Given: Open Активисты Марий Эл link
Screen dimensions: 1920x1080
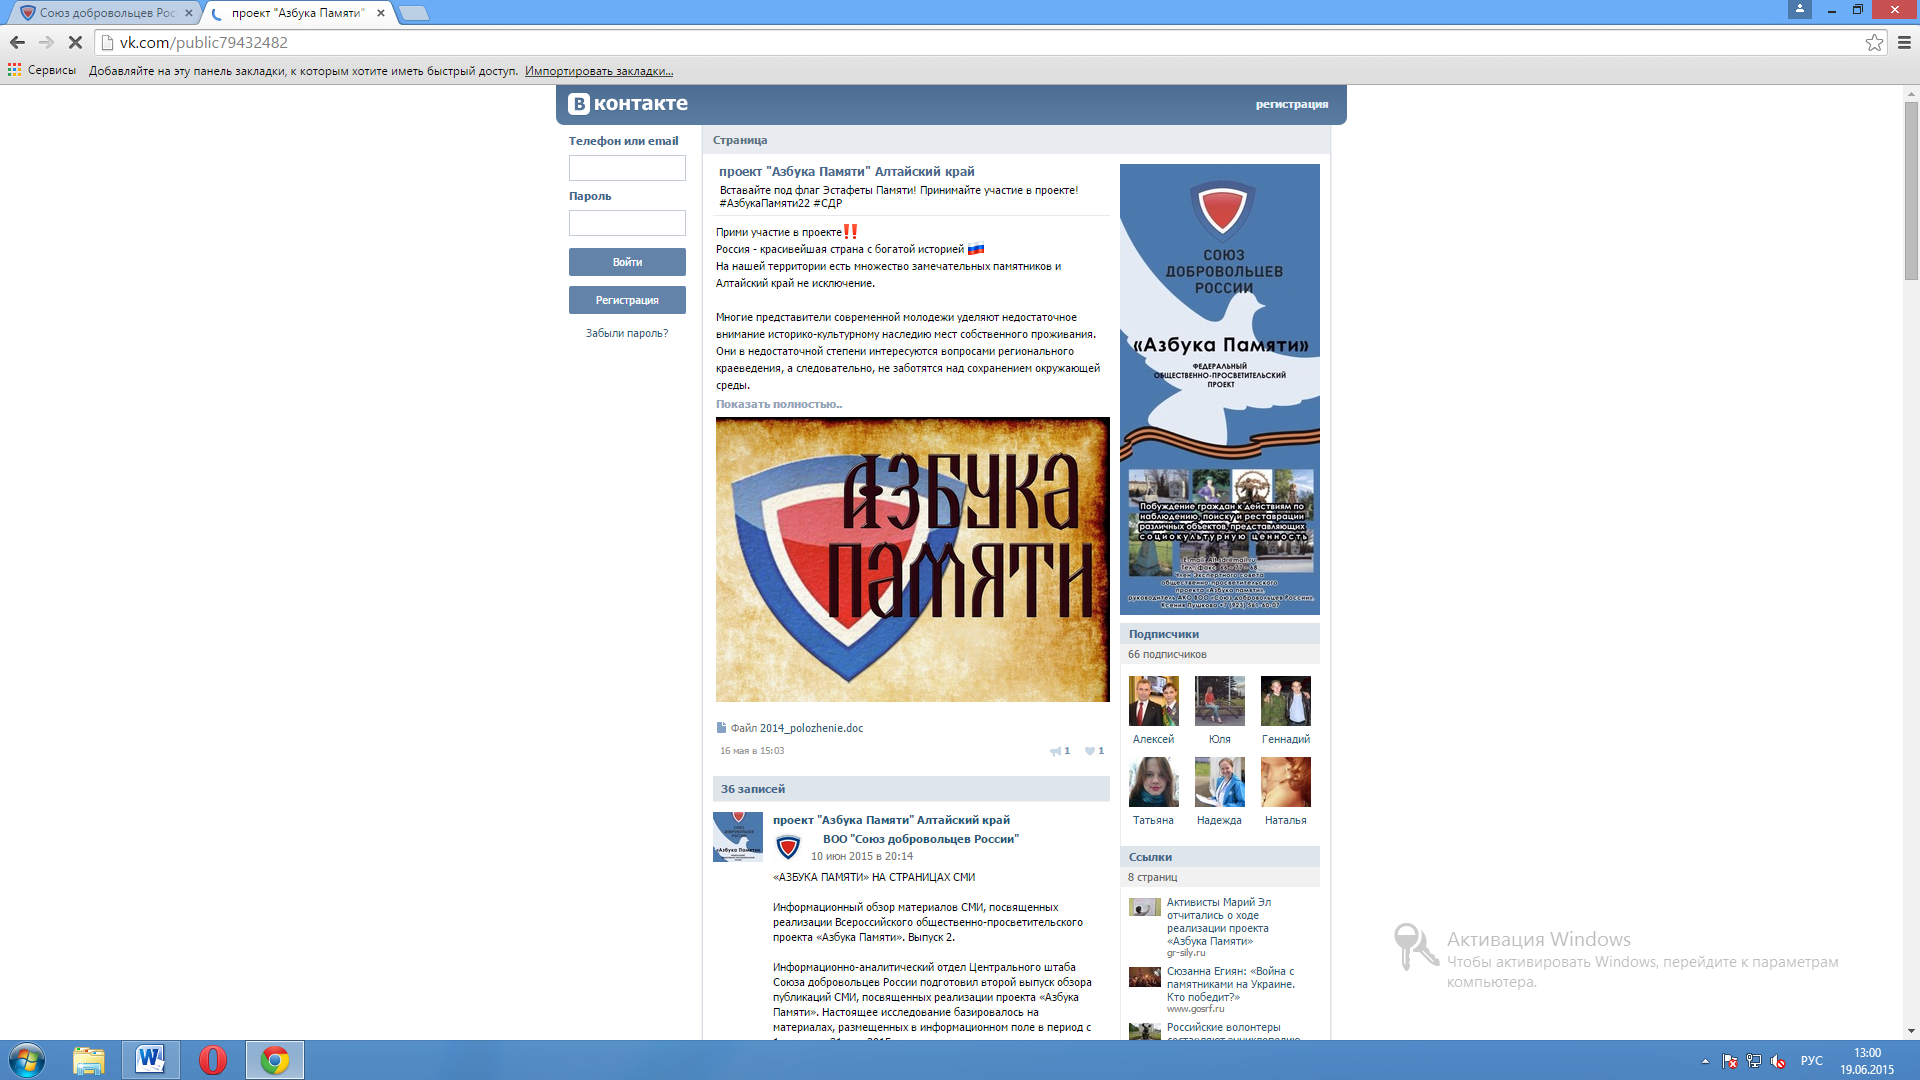Looking at the screenshot, I should click(x=1219, y=922).
